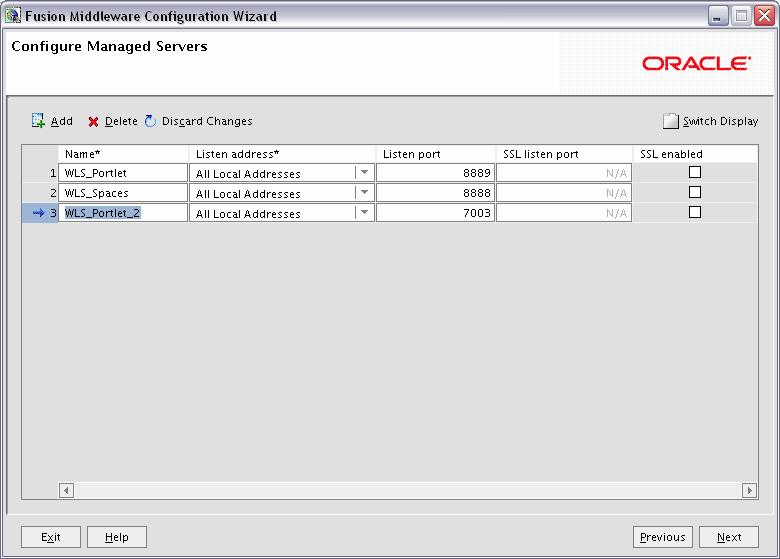Viewport: 780px width, 559px height.
Task: Click the SSL enabled column header
Action: coord(695,154)
